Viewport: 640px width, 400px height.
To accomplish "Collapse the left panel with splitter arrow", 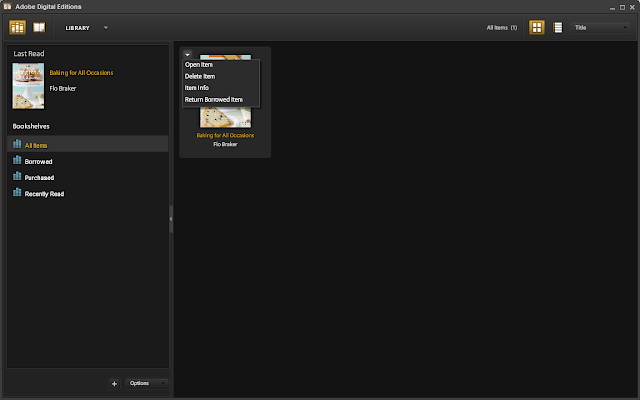I will click(171, 219).
